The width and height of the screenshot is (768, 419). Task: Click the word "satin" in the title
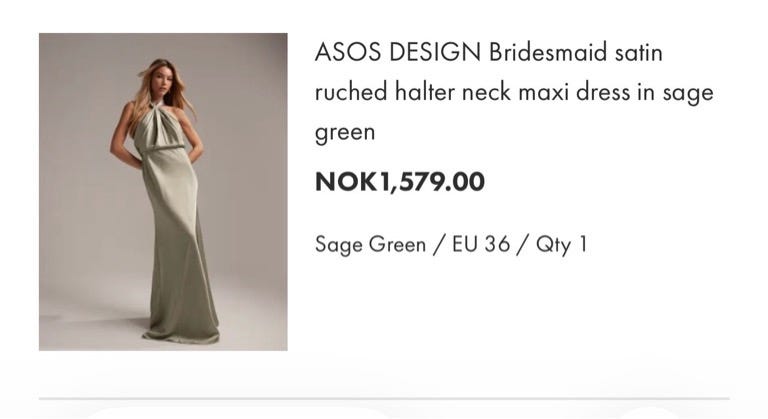[x=639, y=52]
